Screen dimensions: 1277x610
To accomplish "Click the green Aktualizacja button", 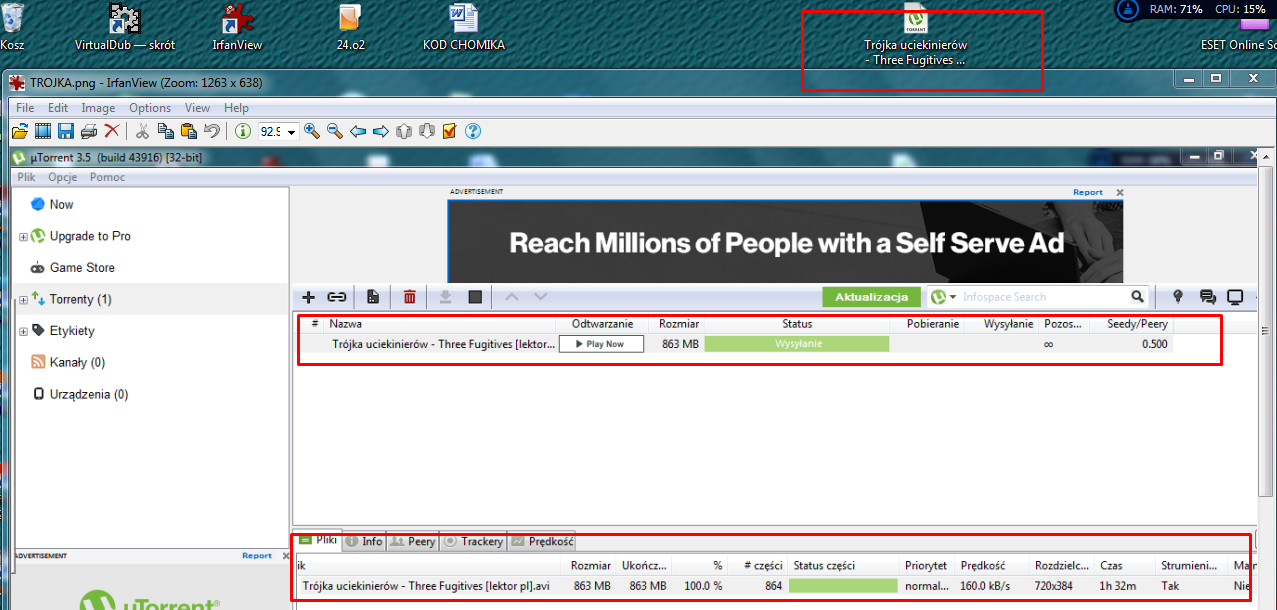I will point(871,297).
